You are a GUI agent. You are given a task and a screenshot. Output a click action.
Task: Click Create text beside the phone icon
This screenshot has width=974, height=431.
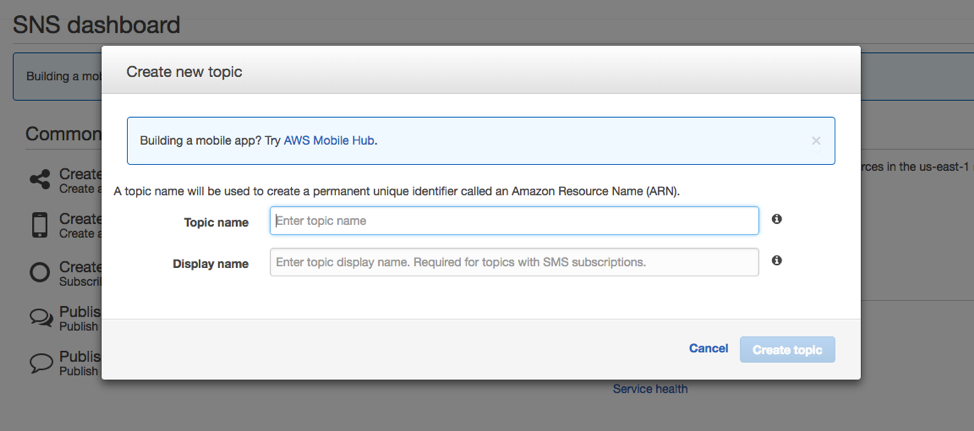coord(80,219)
